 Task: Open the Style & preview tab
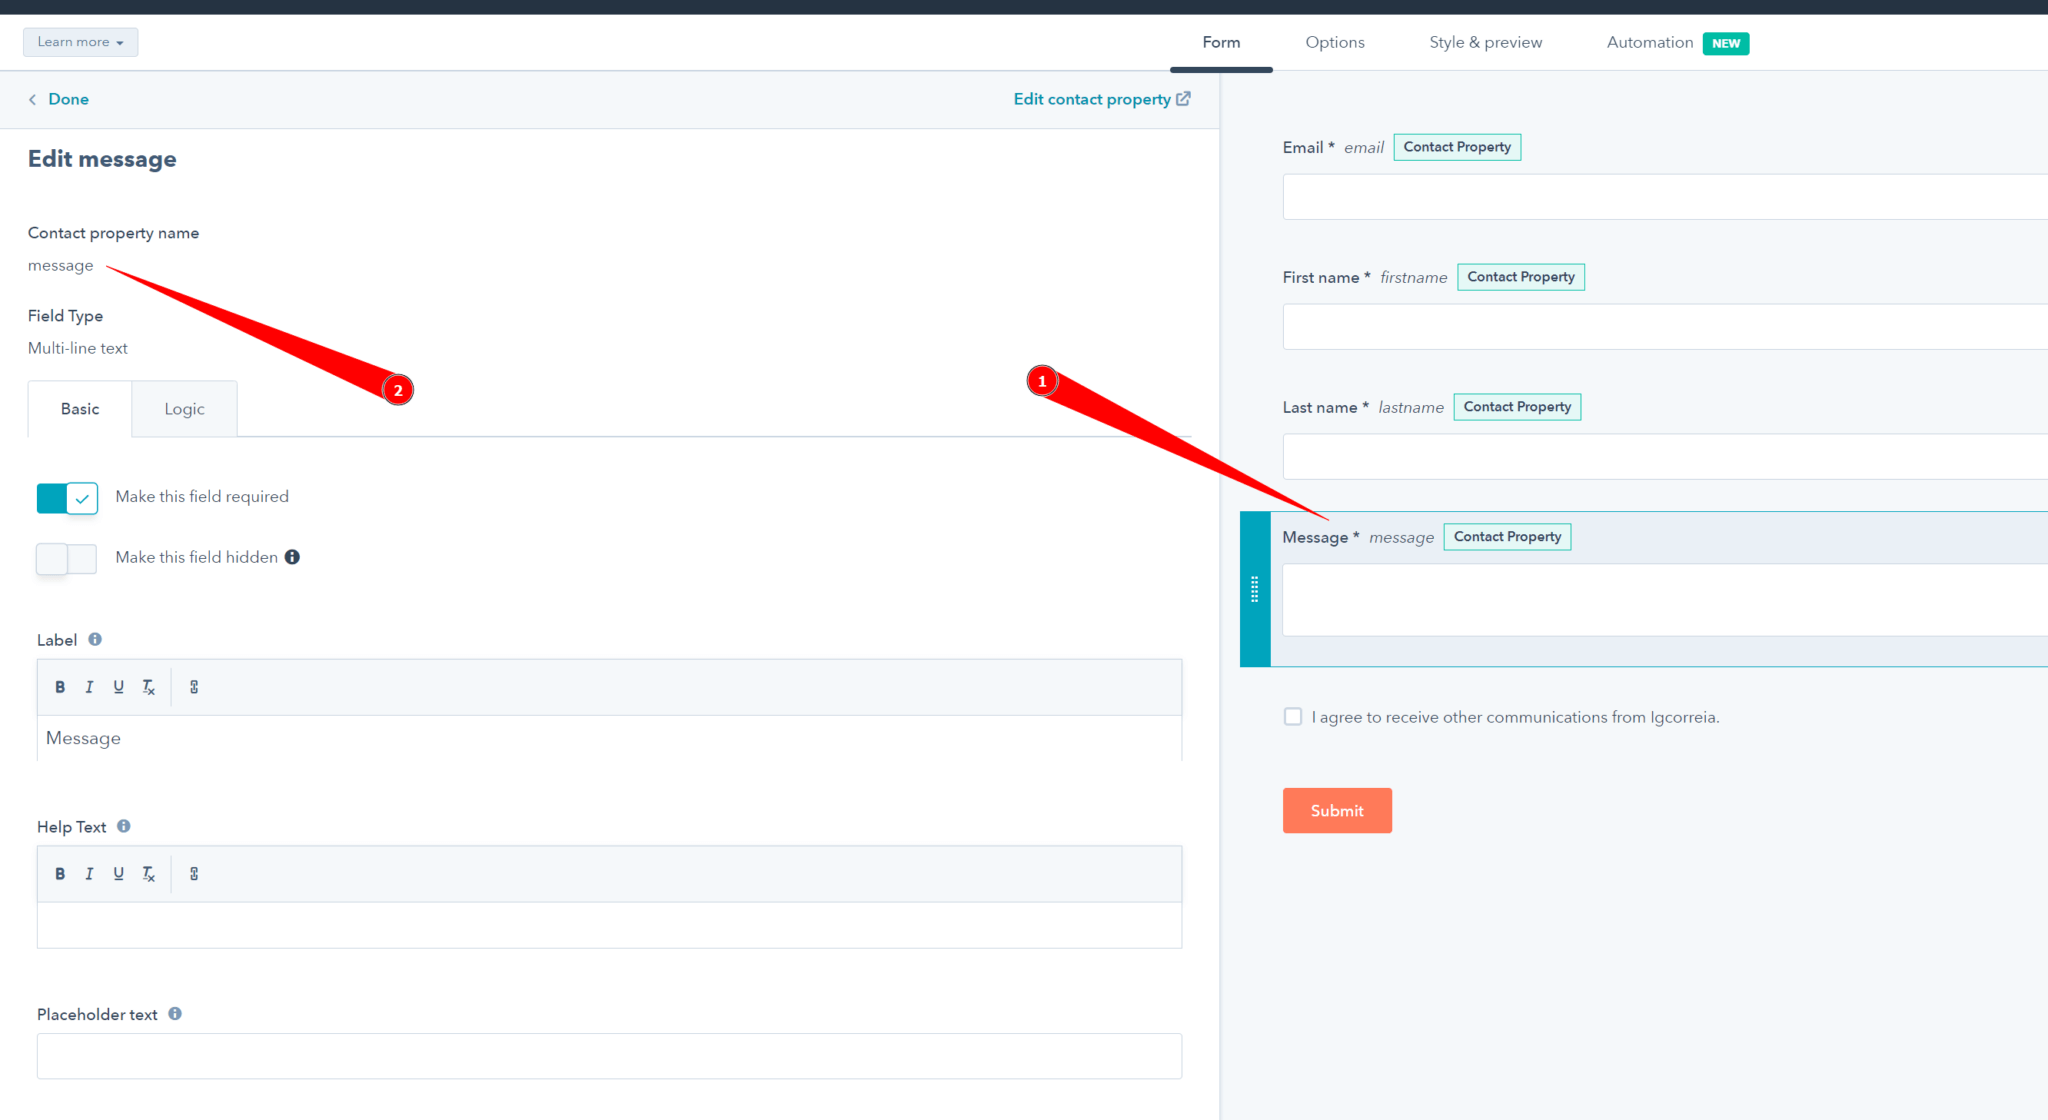pos(1486,42)
